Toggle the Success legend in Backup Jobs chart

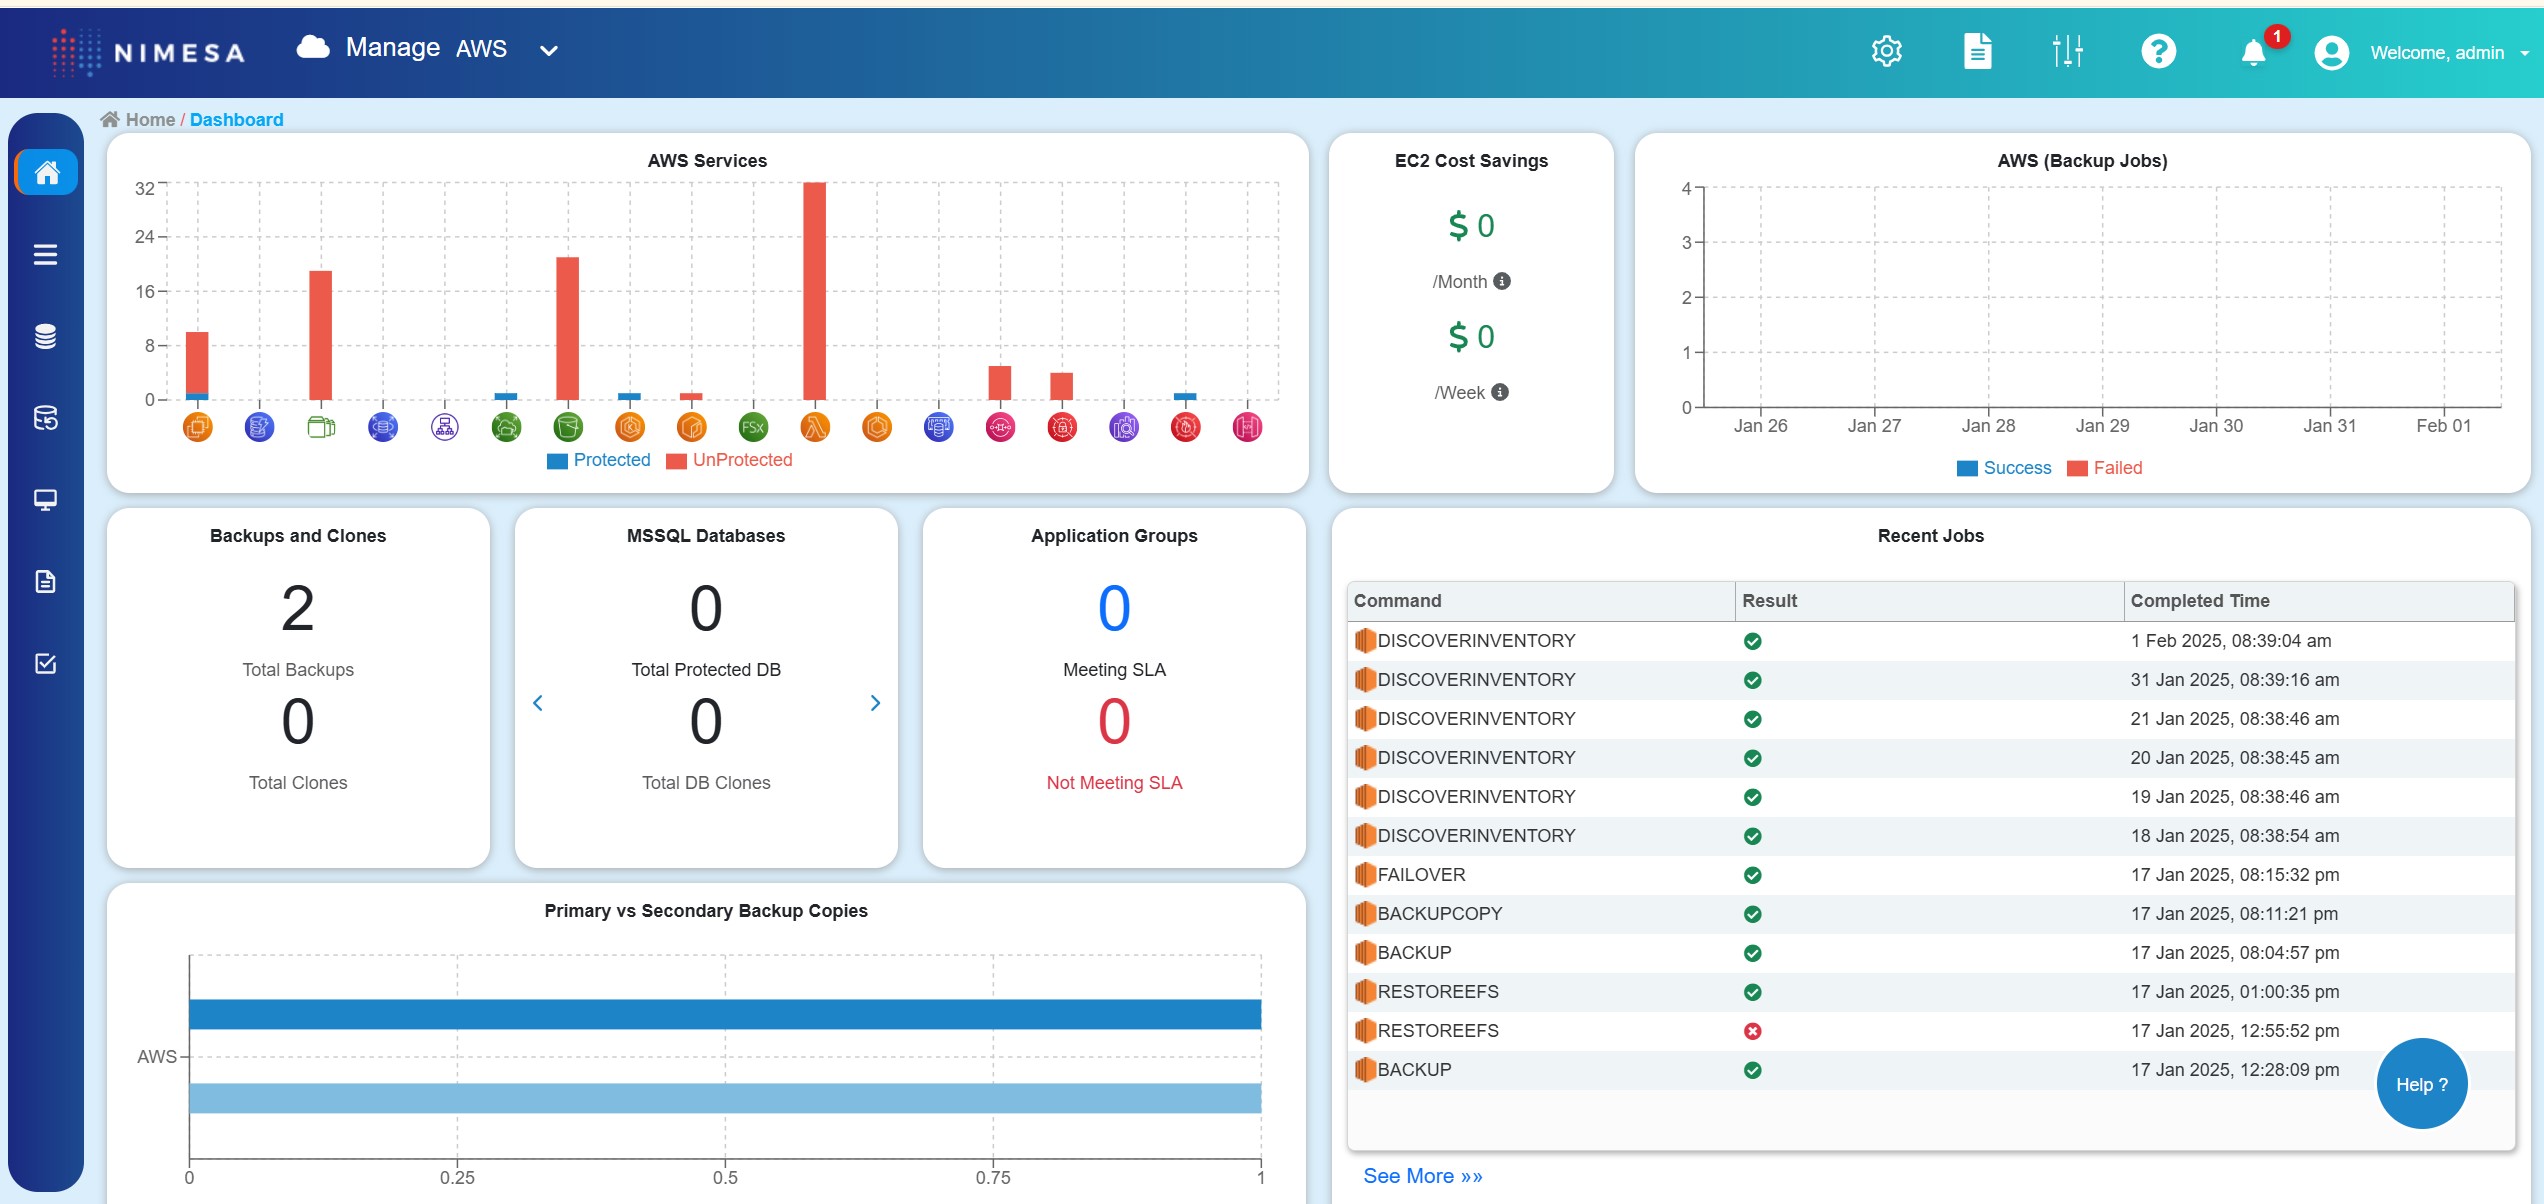point(2003,468)
